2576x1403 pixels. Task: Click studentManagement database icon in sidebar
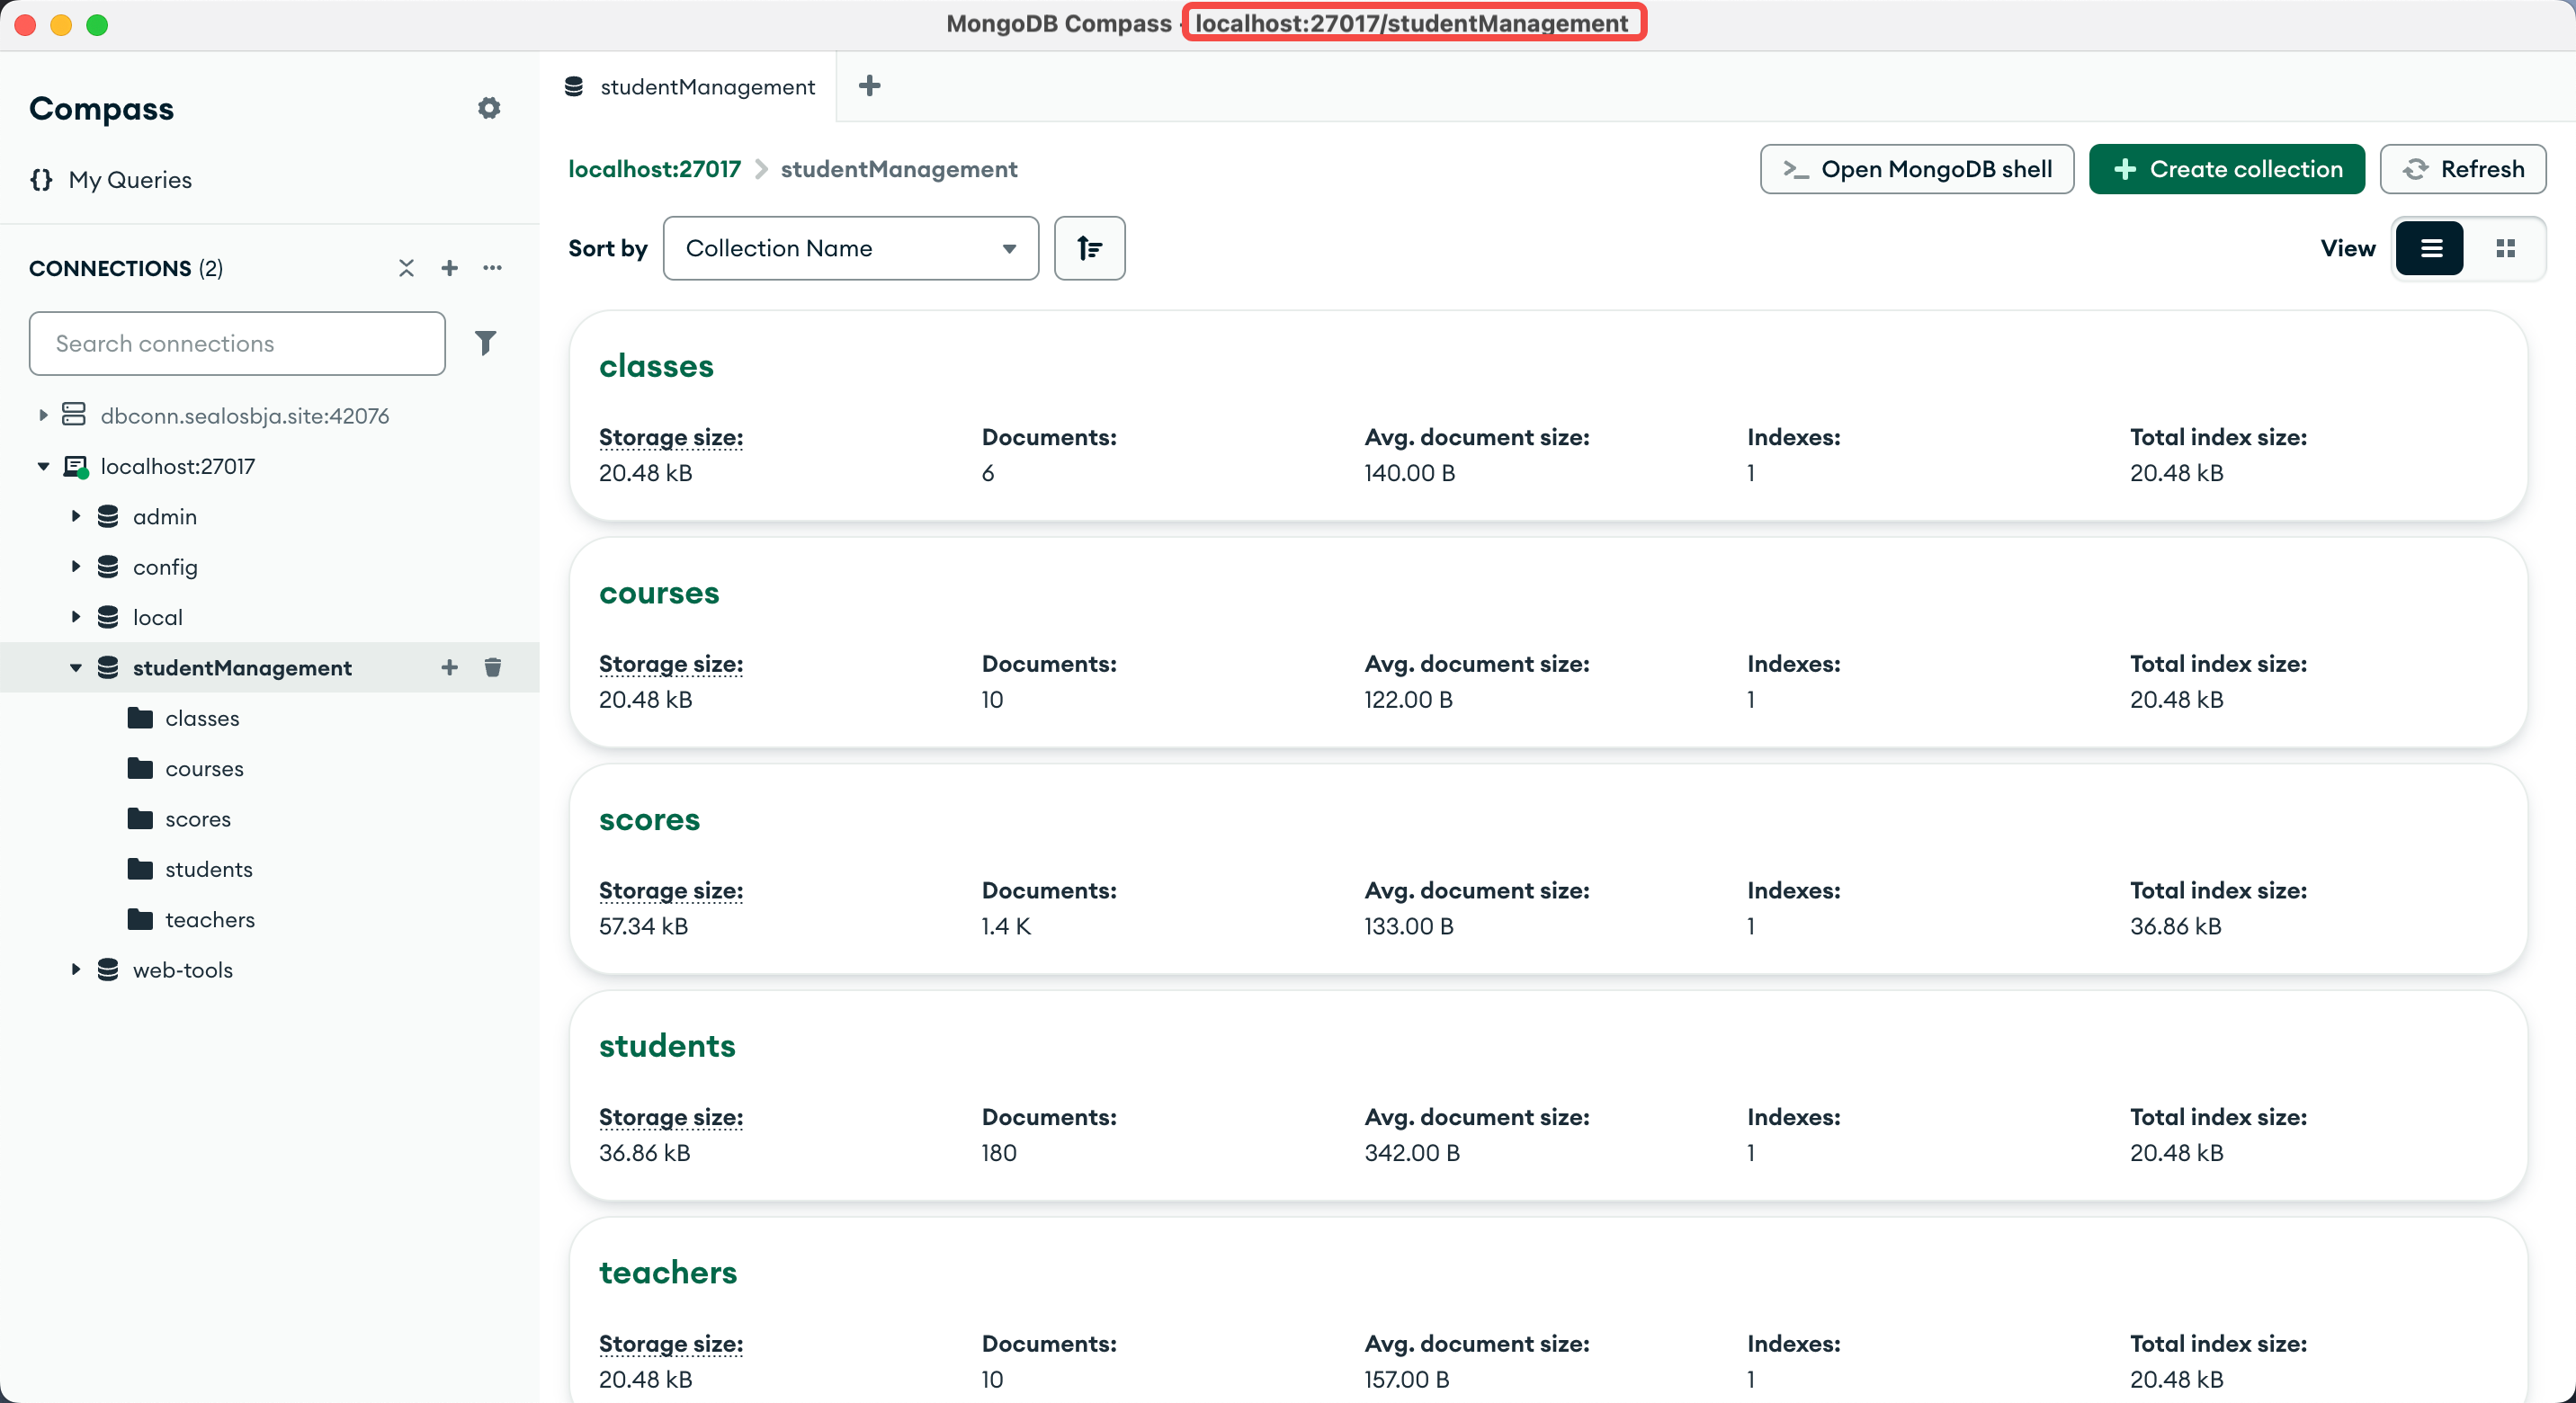108,667
